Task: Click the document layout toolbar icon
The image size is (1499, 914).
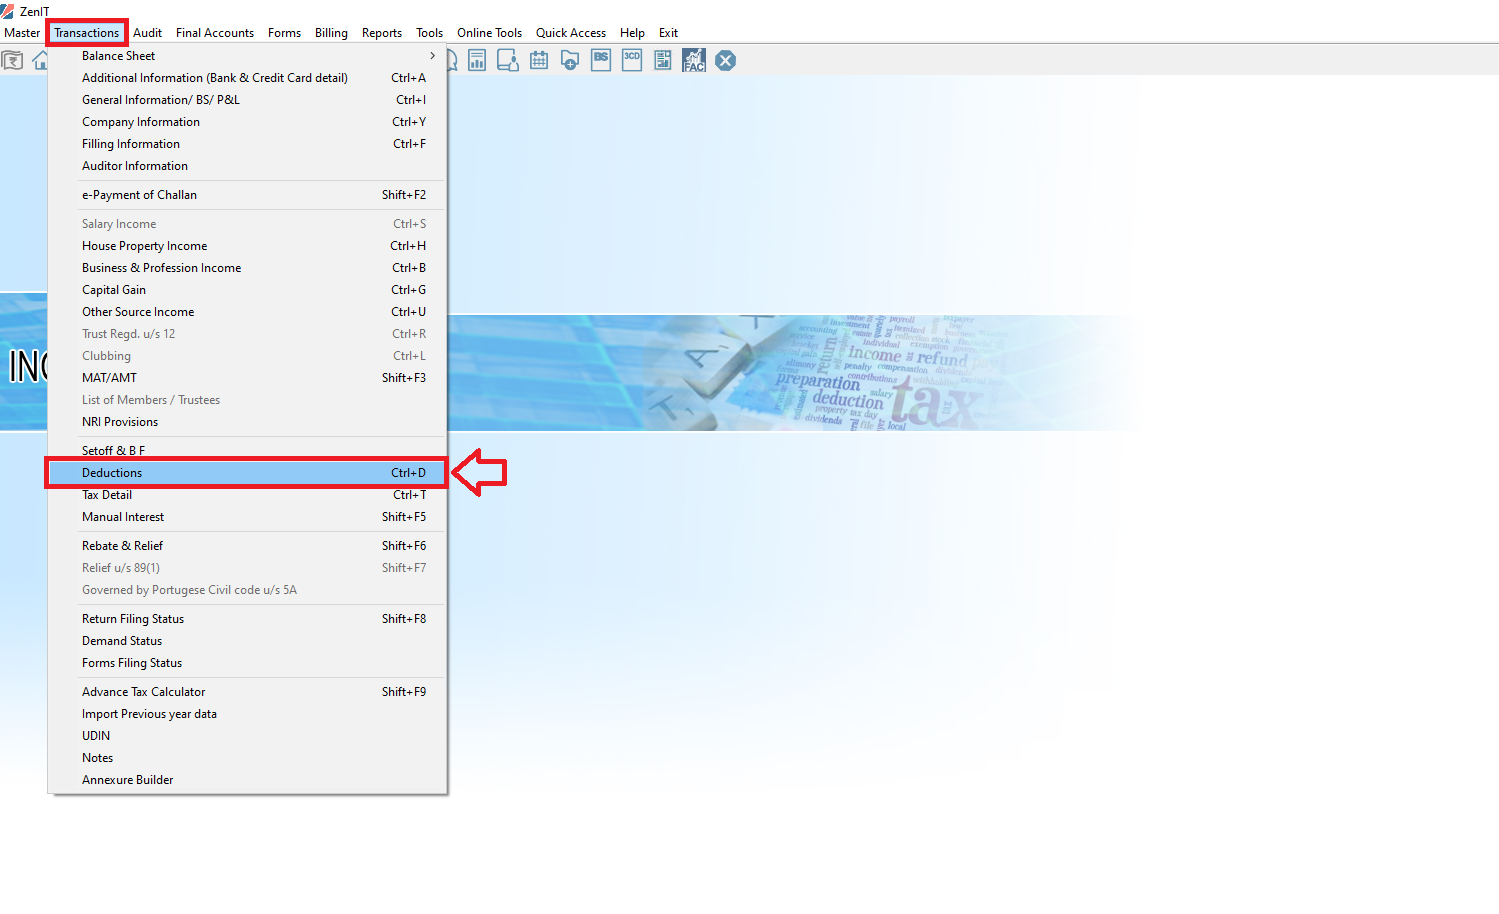Action: (x=663, y=61)
